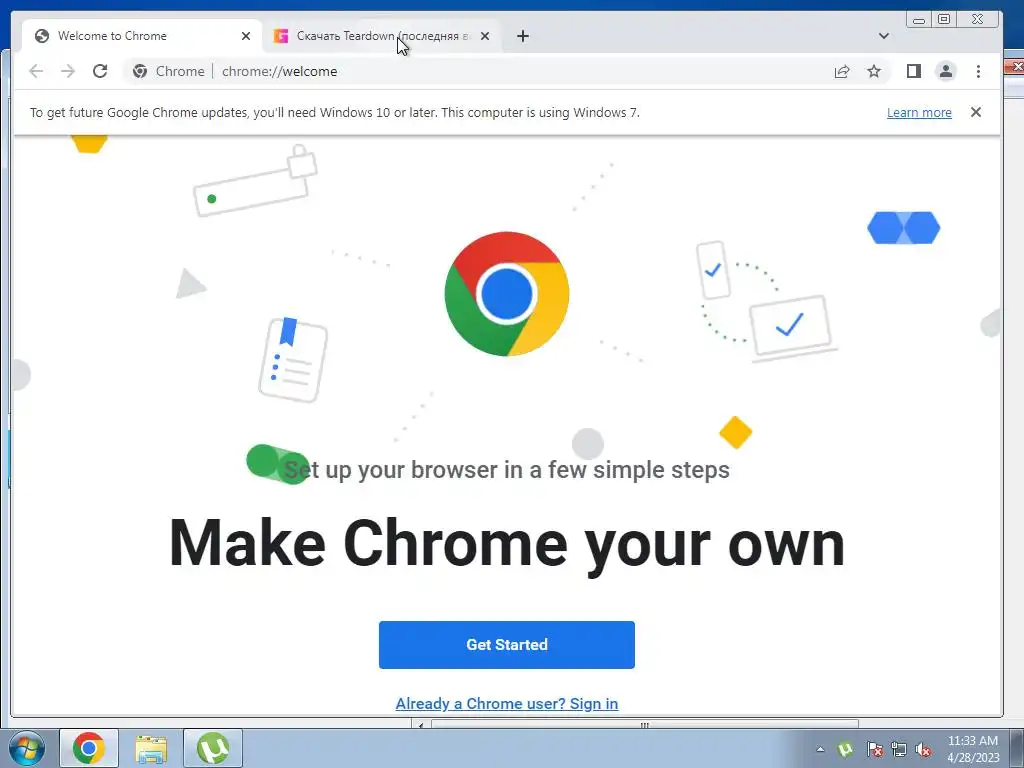Open the clock showing 11:33 AM
The width and height of the screenshot is (1024, 768).
(973, 749)
